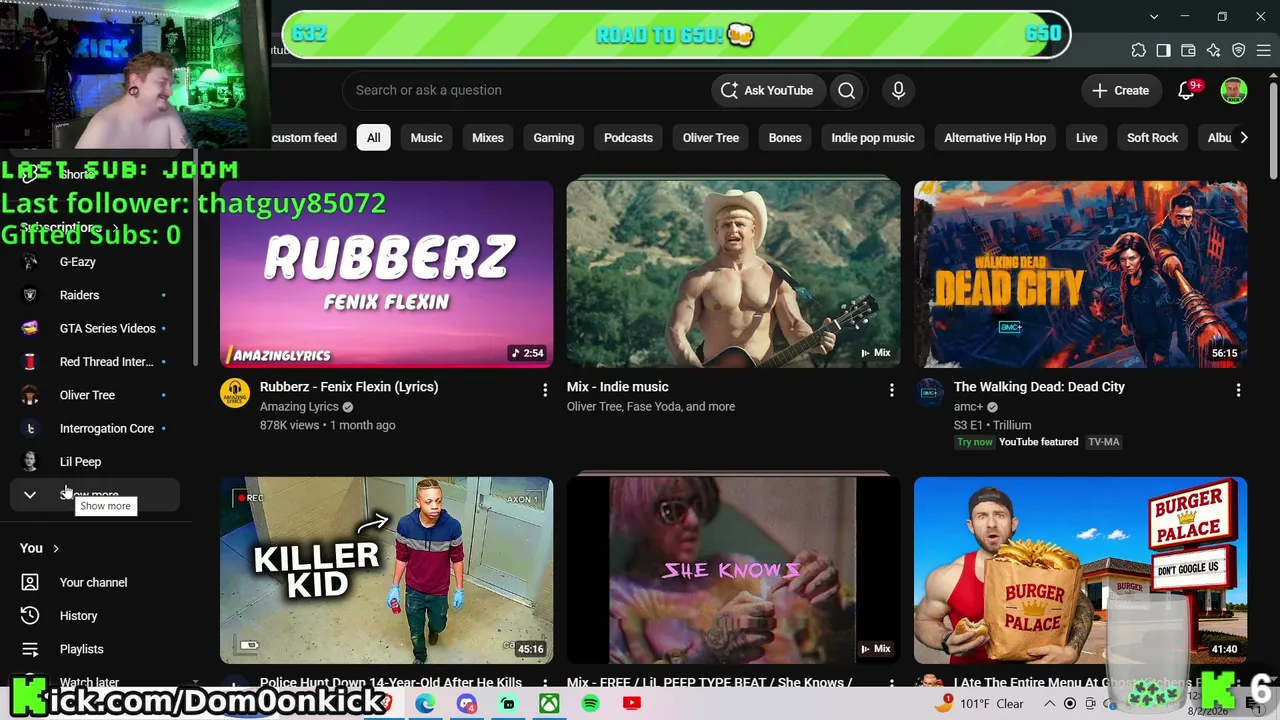Screen dimensions: 1280x720
Task: Click the amc+ channel avatar
Action: click(x=929, y=394)
